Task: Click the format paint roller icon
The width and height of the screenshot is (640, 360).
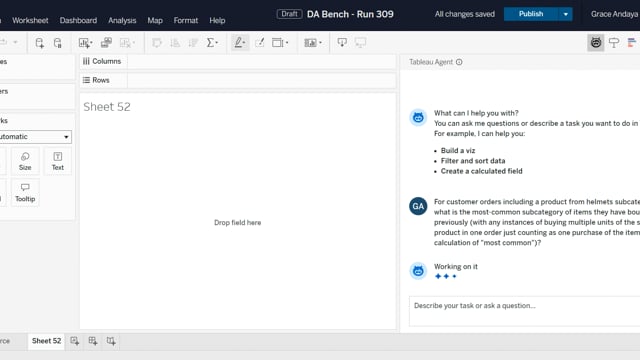Action: 614,42
